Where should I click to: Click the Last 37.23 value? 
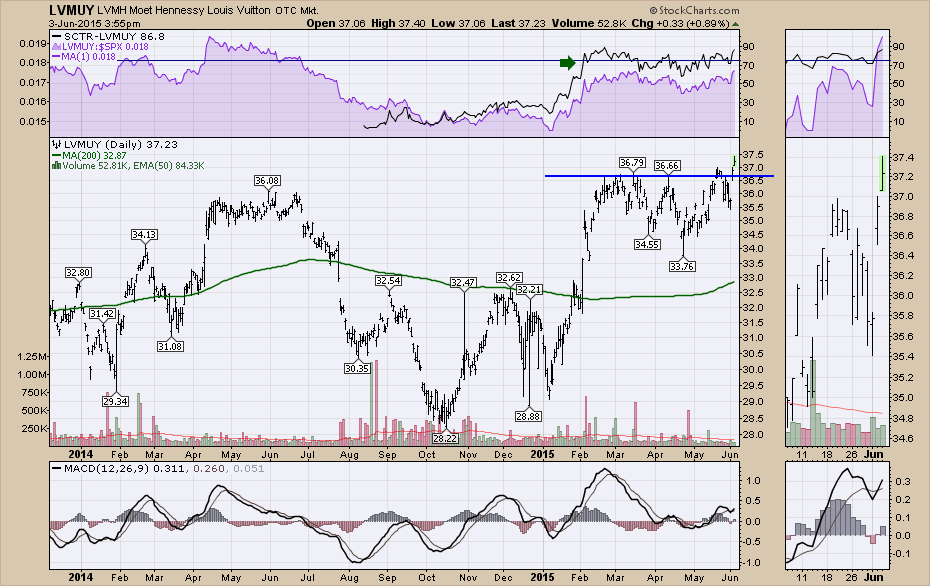click(x=518, y=24)
